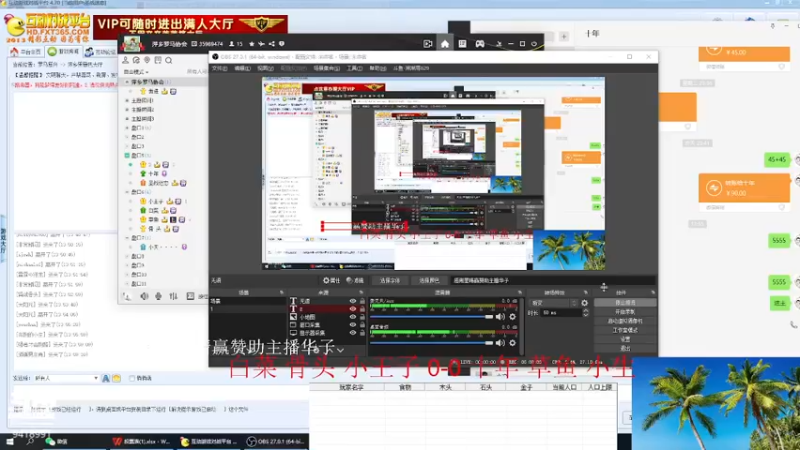Viewport: 800px width, 450px height.
Task: Click mixer sliders icon below channel list
Action: pyautogui.click(x=173, y=296)
